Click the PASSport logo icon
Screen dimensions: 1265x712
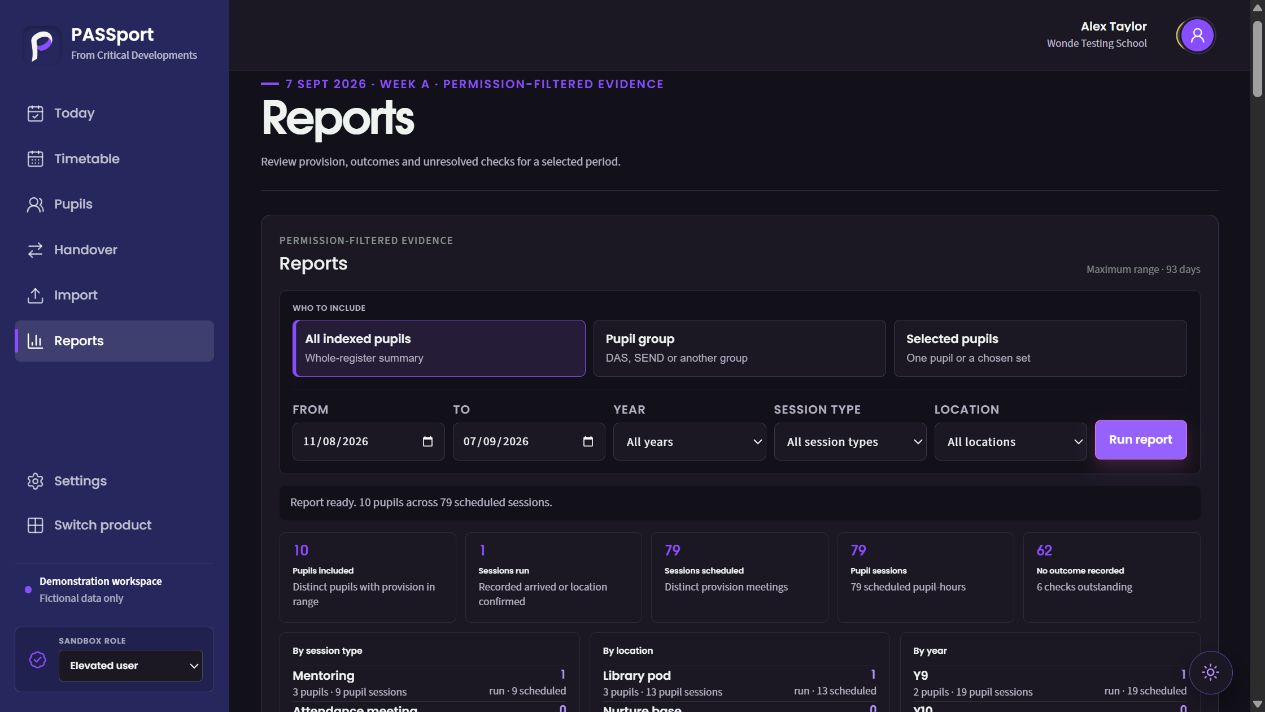(x=42, y=45)
